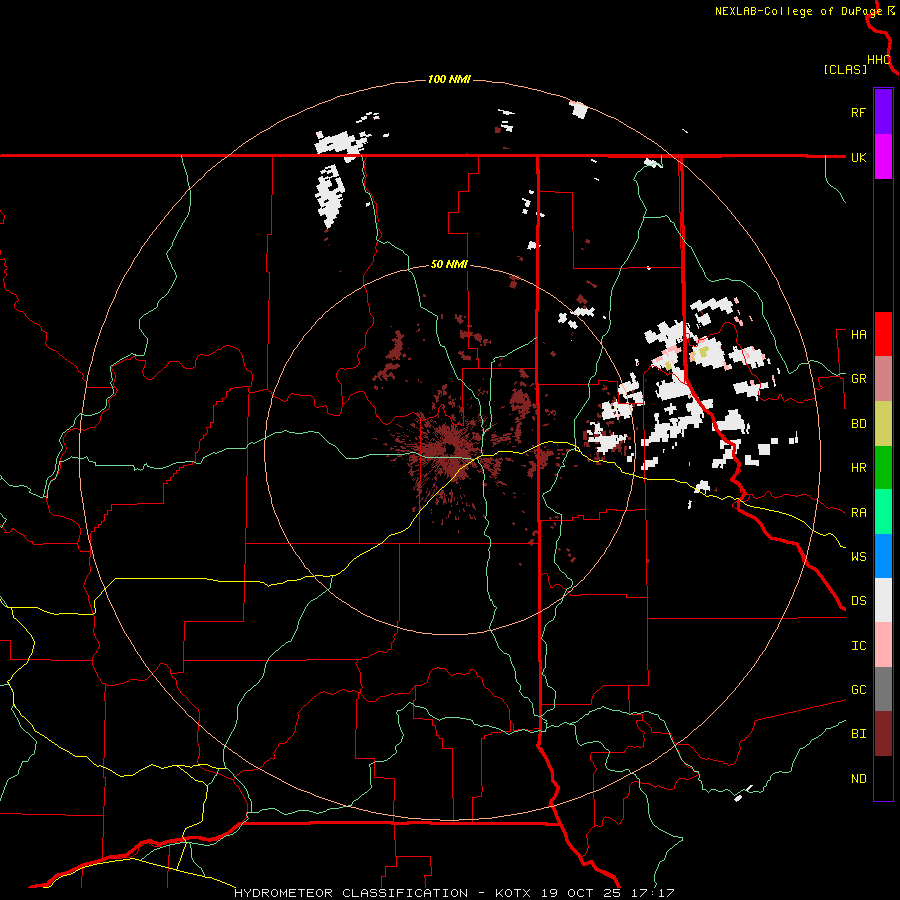Click the GR legend label

pyautogui.click(x=858, y=379)
